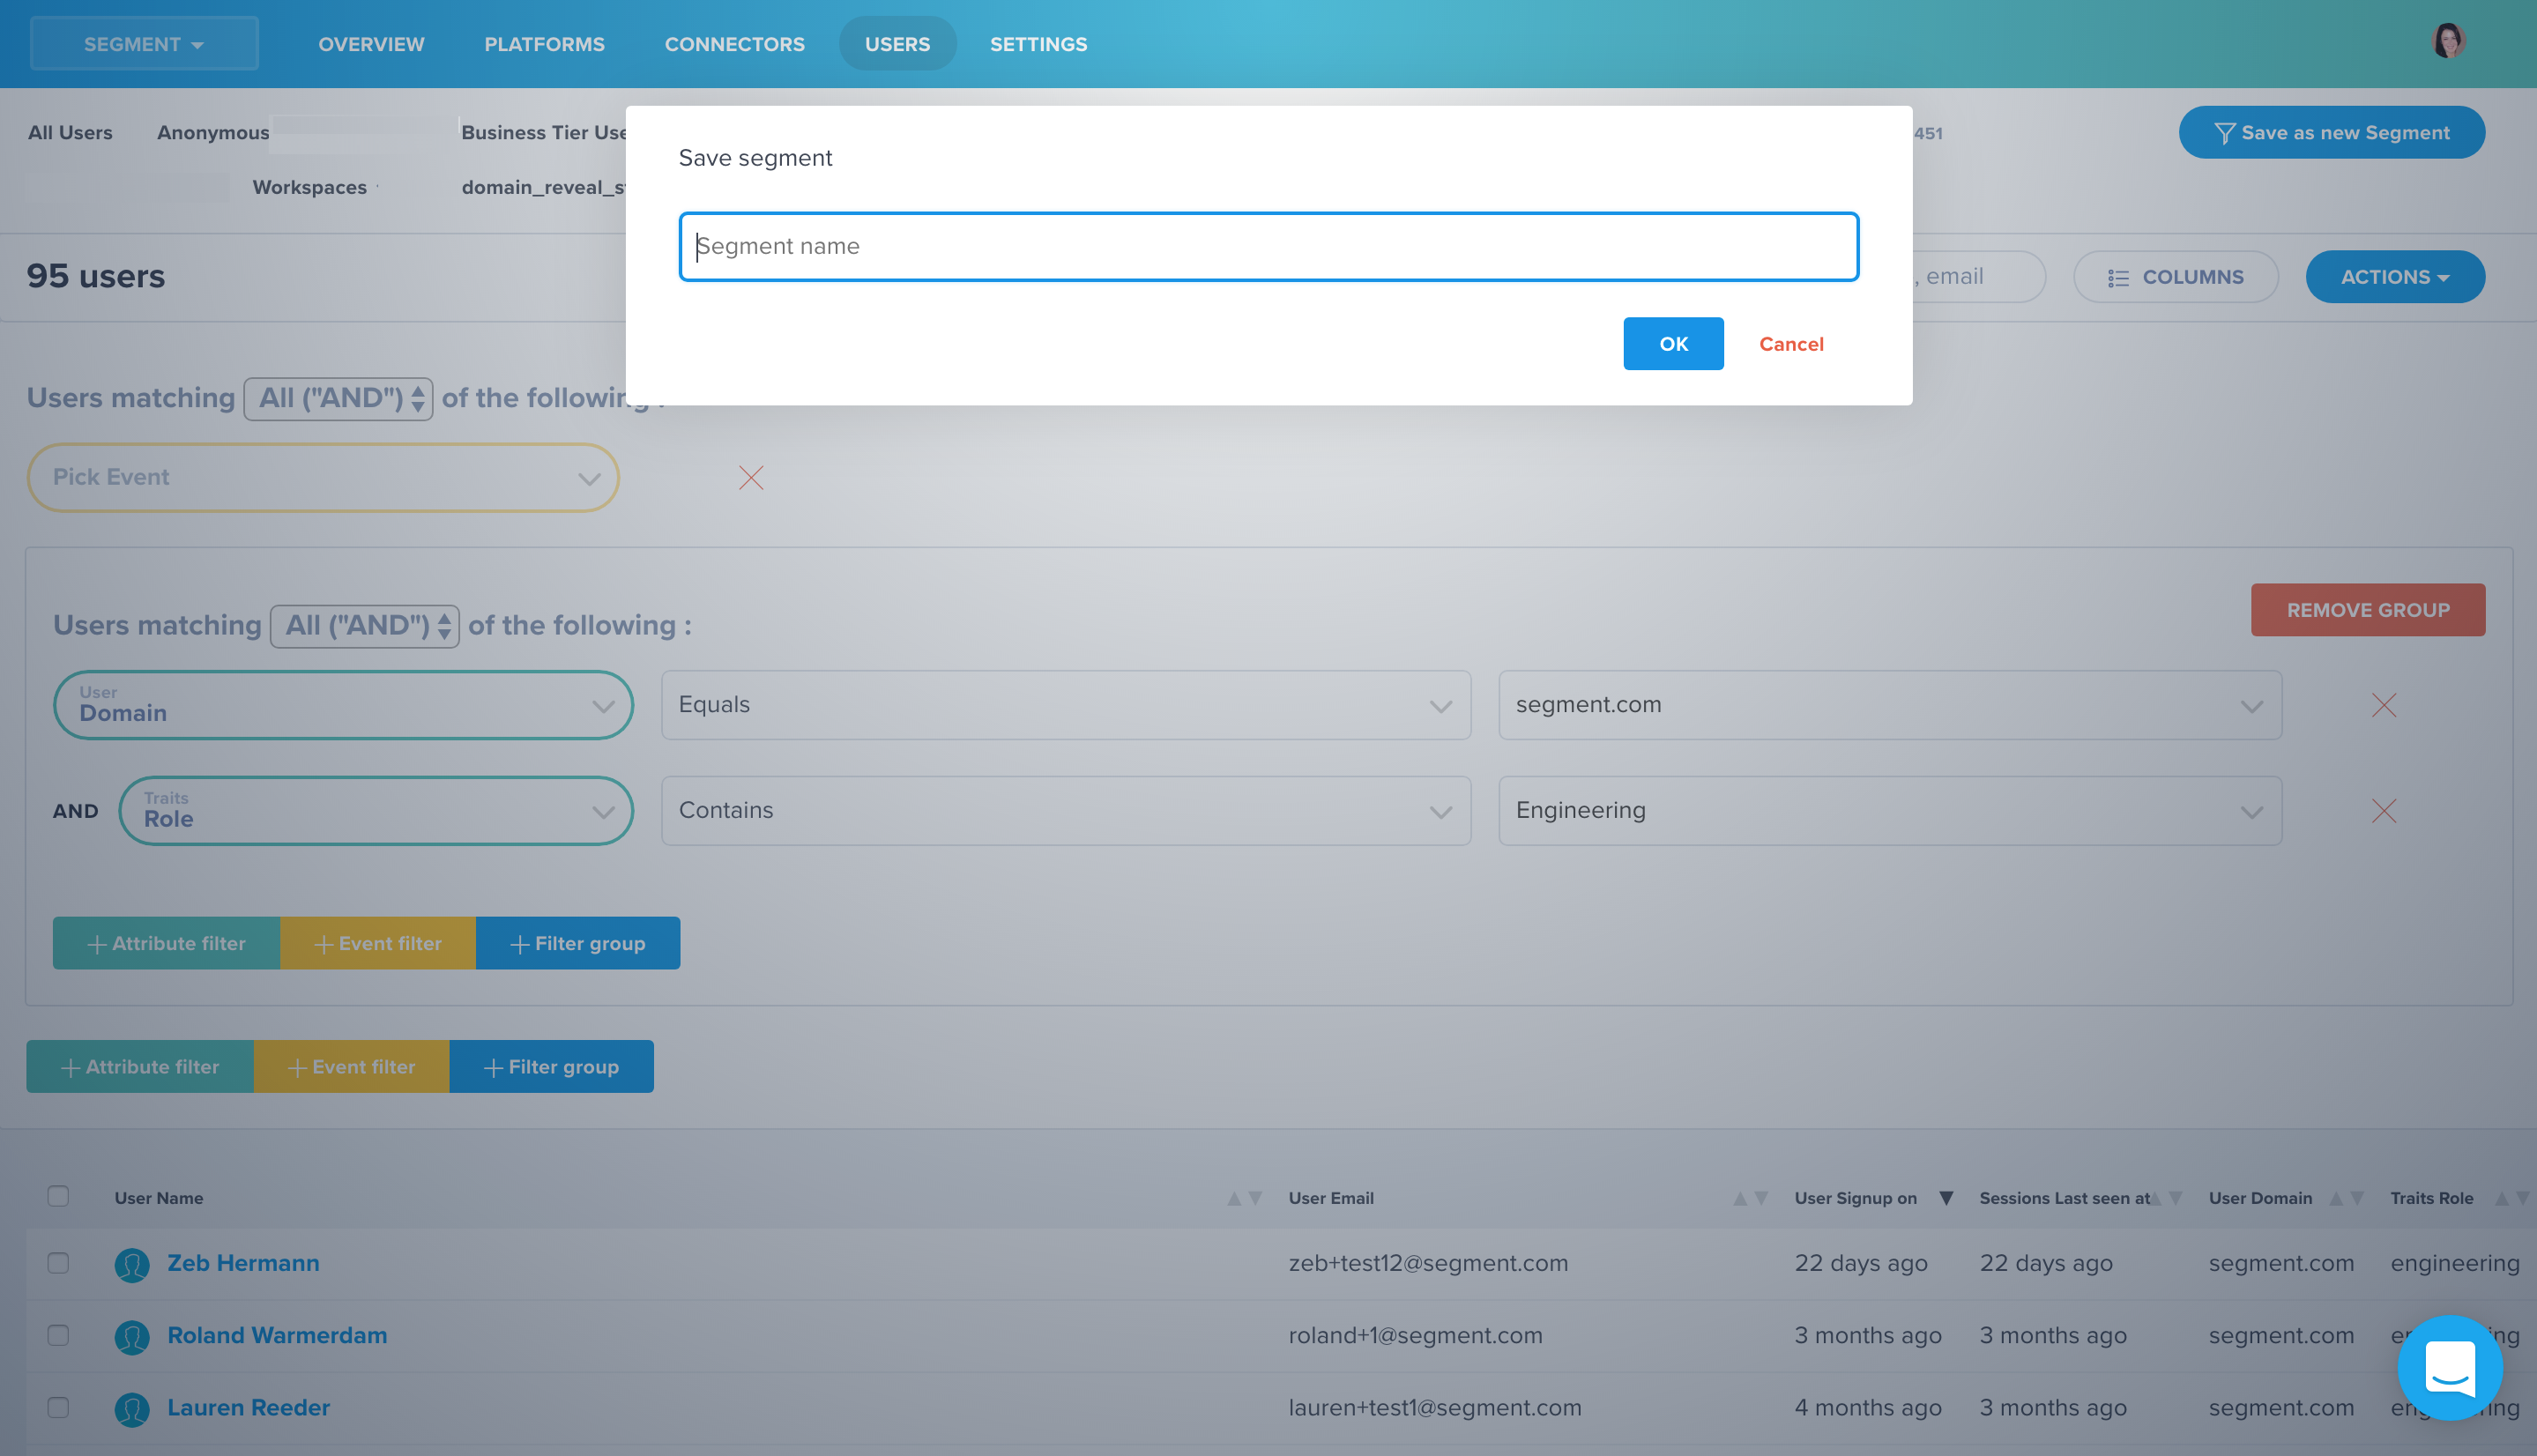Viewport: 2537px width, 1456px height.
Task: Check the Zeb Hermann row checkbox
Action: pyautogui.click(x=58, y=1263)
